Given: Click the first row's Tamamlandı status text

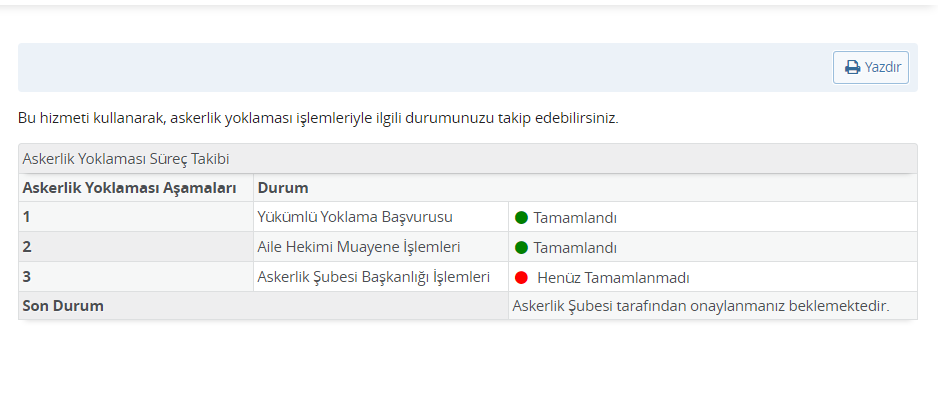Looking at the screenshot, I should [x=575, y=218].
